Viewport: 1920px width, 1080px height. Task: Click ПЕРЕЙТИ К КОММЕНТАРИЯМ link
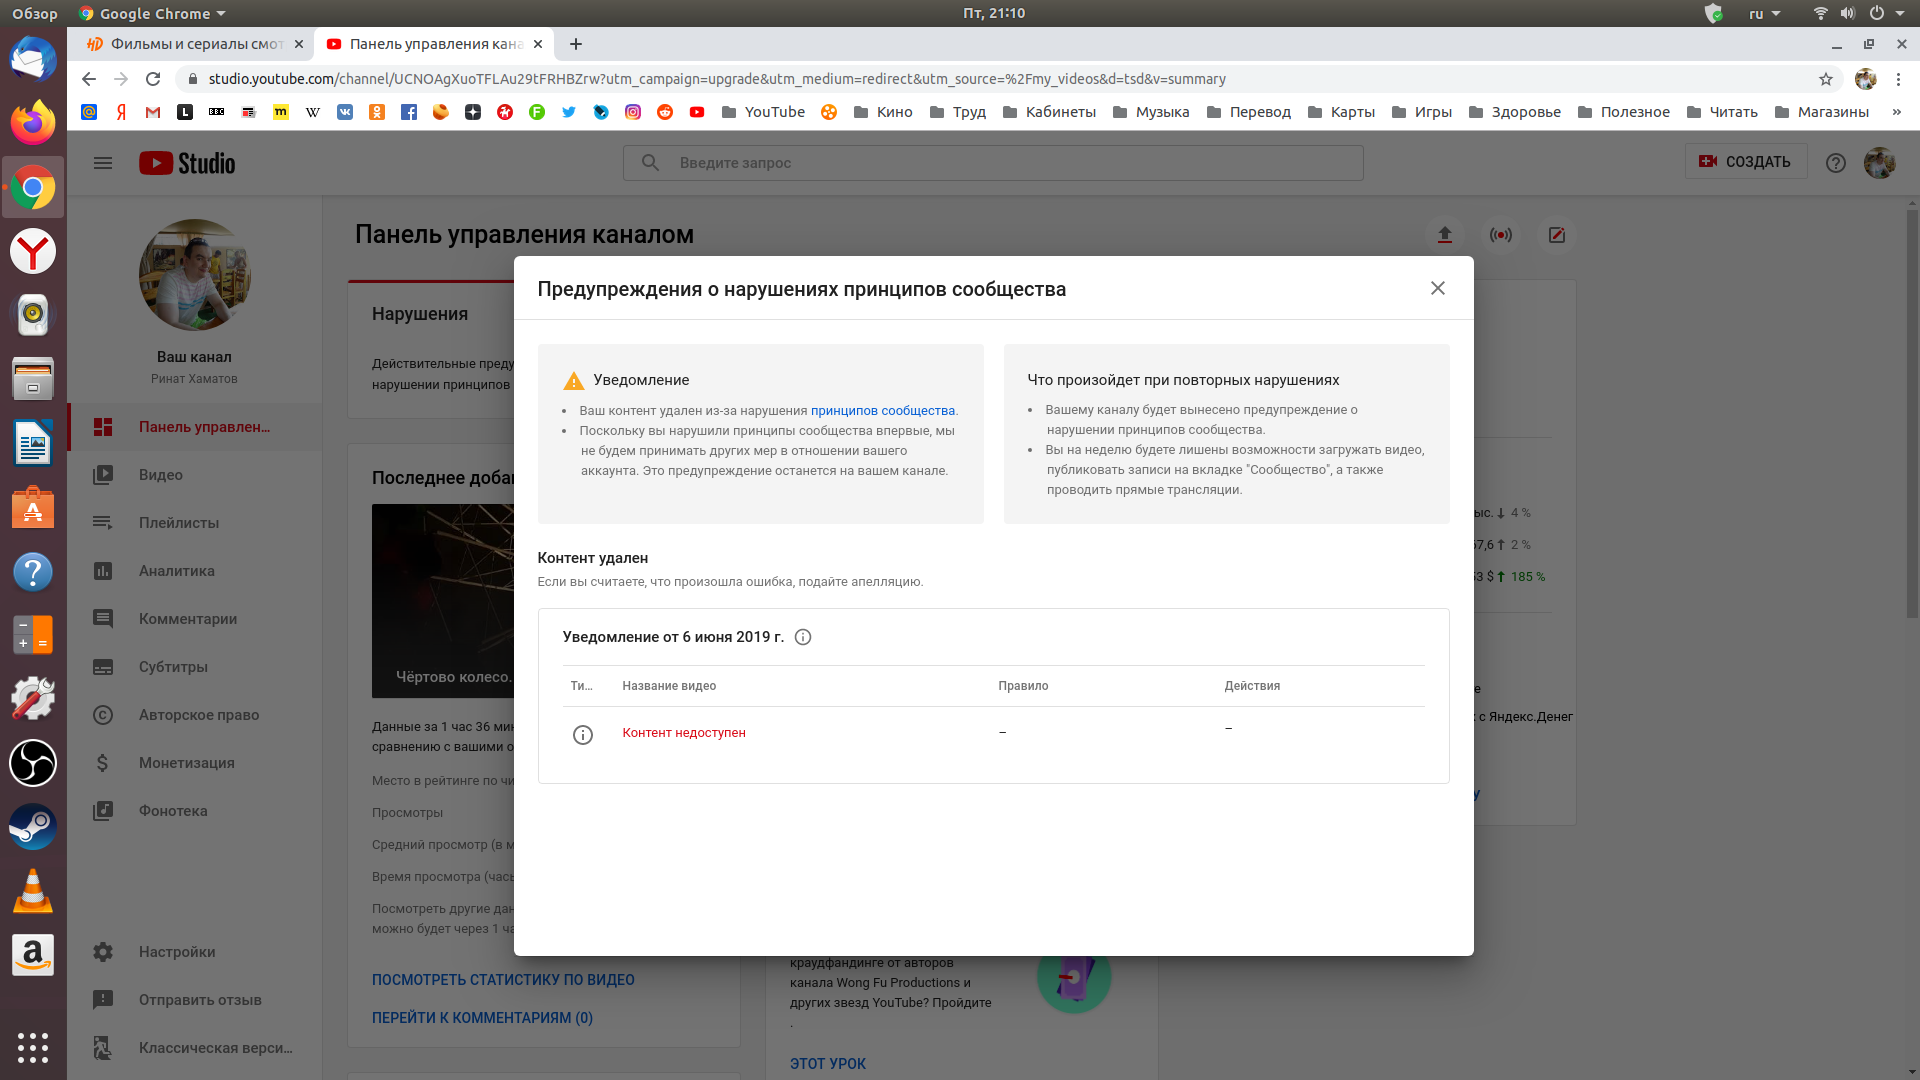481,1017
